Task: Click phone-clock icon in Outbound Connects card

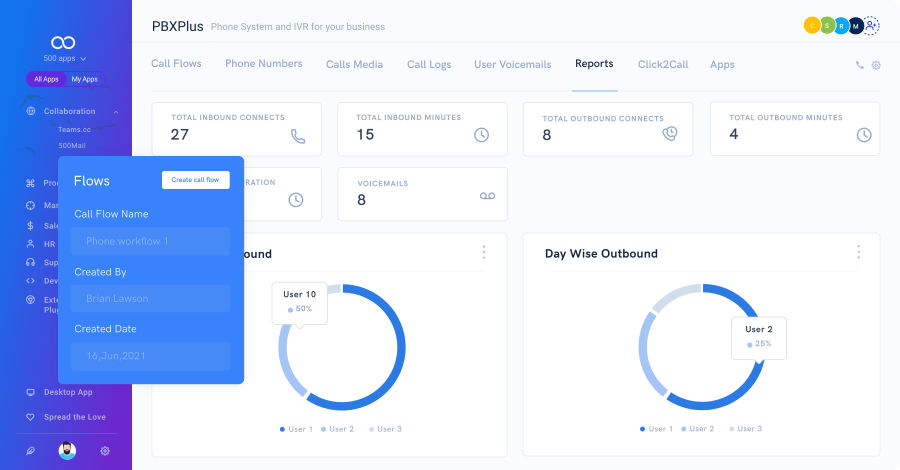Action: tap(669, 134)
